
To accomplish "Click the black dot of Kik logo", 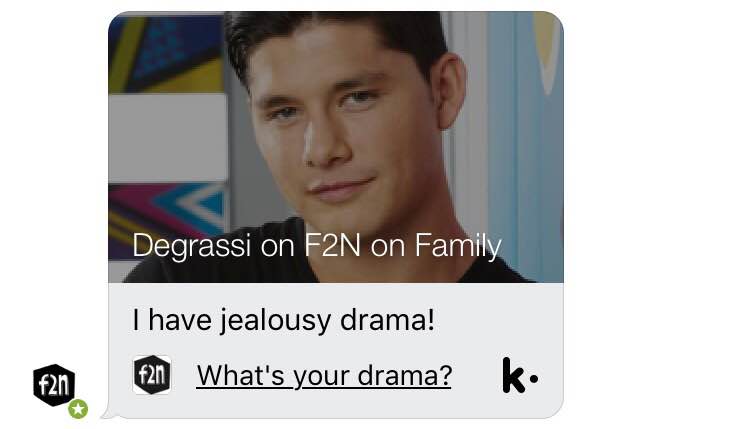I will tap(534, 379).
